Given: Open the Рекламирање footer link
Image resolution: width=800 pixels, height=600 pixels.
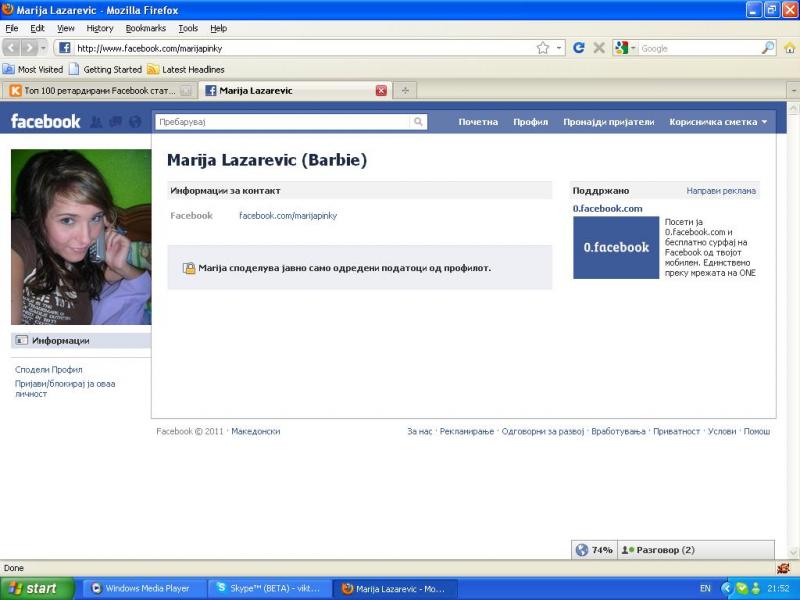Looking at the screenshot, I should (x=467, y=431).
